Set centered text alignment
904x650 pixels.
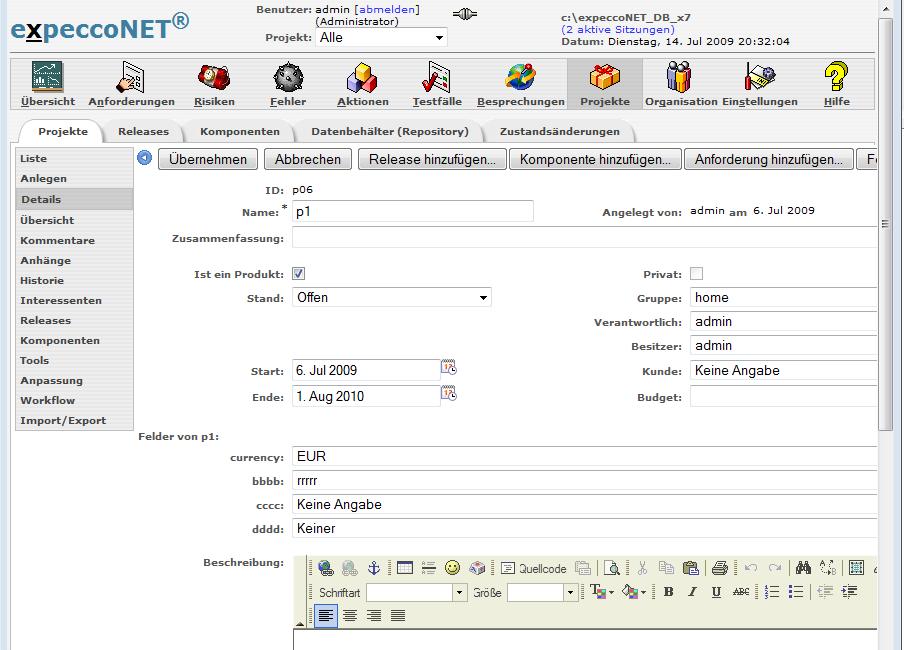349,615
